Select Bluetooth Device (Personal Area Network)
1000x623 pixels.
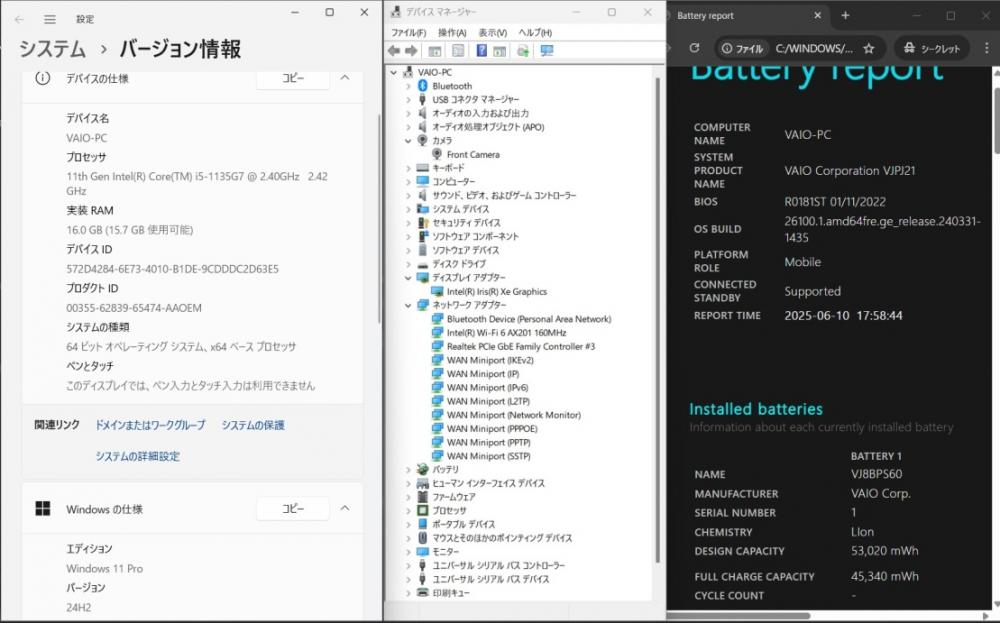point(529,319)
